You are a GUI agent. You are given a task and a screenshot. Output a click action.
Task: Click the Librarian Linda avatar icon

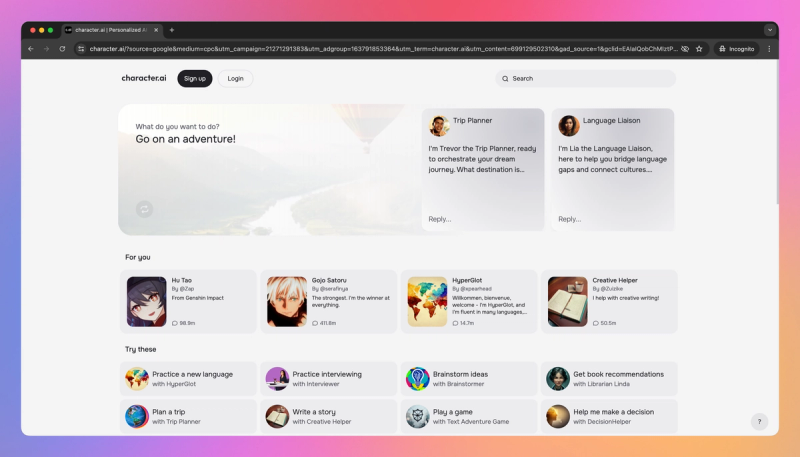tap(558, 379)
